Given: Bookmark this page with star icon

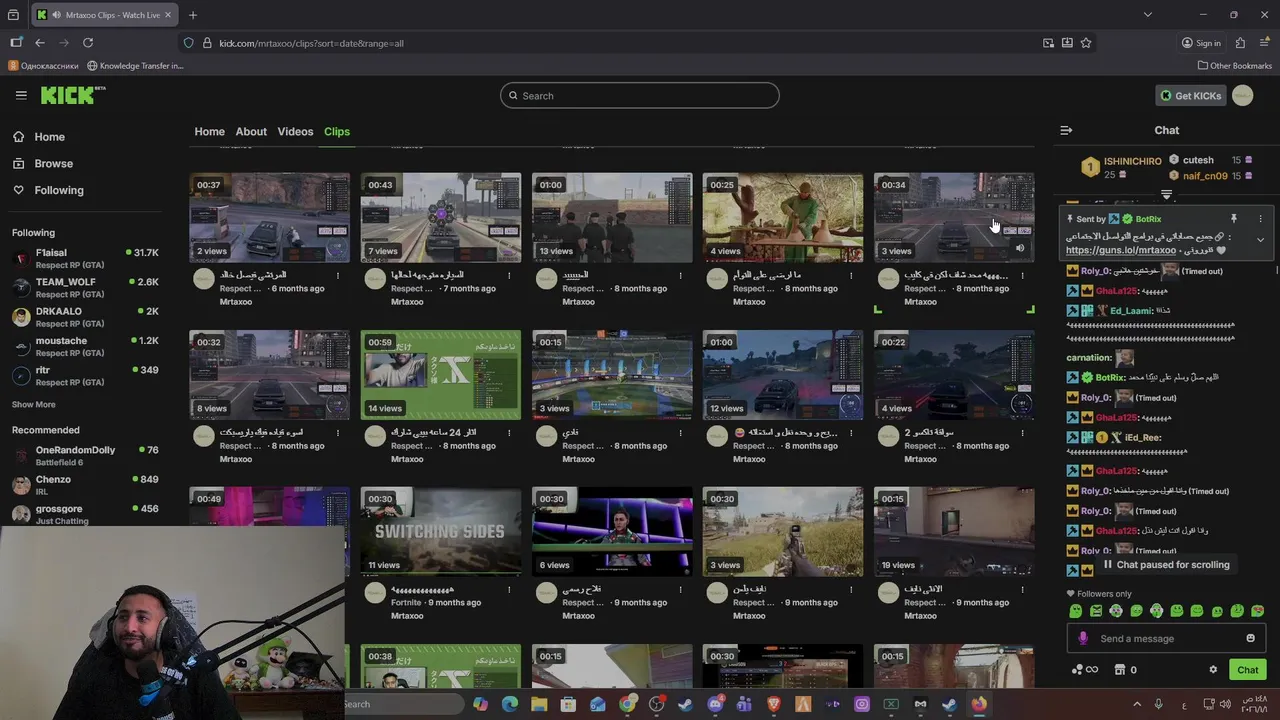Looking at the screenshot, I should point(1086,43).
